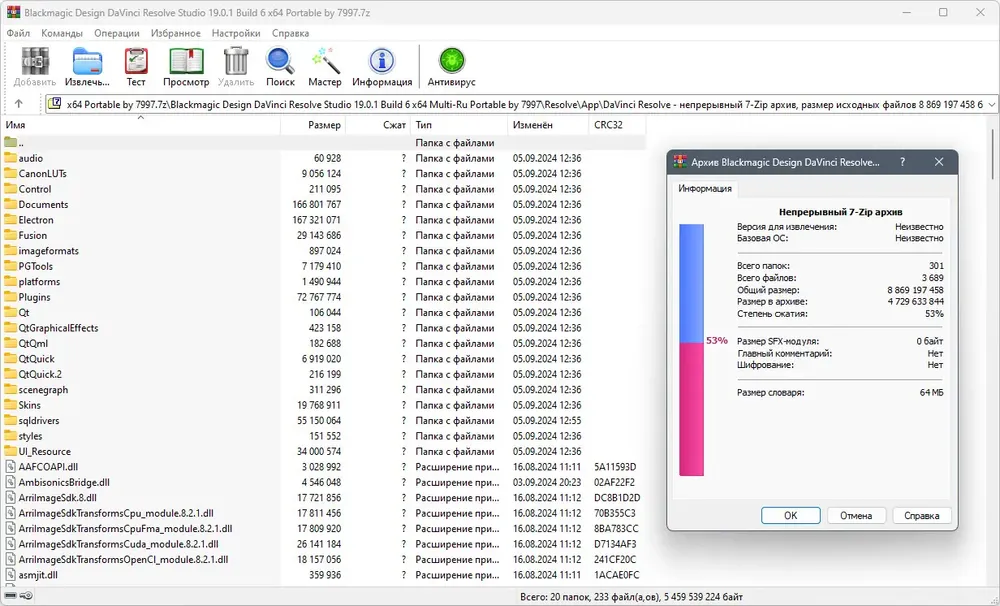The image size is (1000, 606).
Task: Select the Plugins folder icon
Action: coord(10,297)
